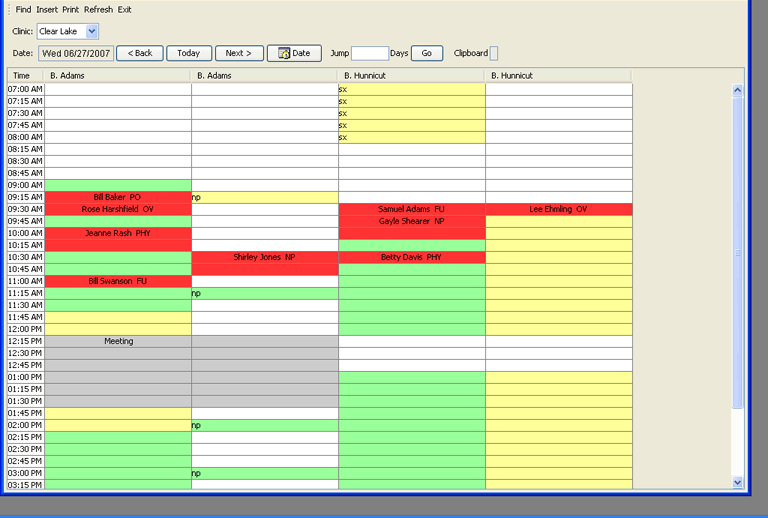768x518 pixels.
Task: Click Refresh in the menu bar
Action: tap(98, 9)
